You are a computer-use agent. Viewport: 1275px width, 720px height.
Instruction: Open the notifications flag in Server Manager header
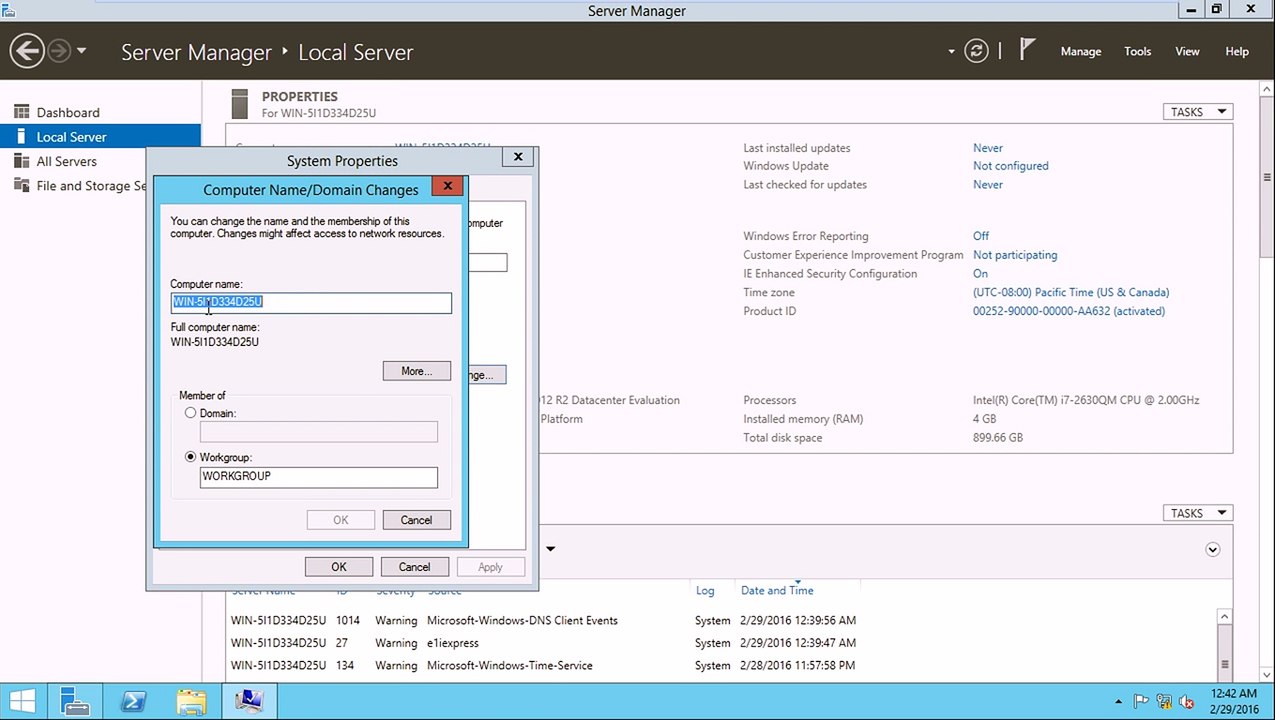click(1027, 50)
